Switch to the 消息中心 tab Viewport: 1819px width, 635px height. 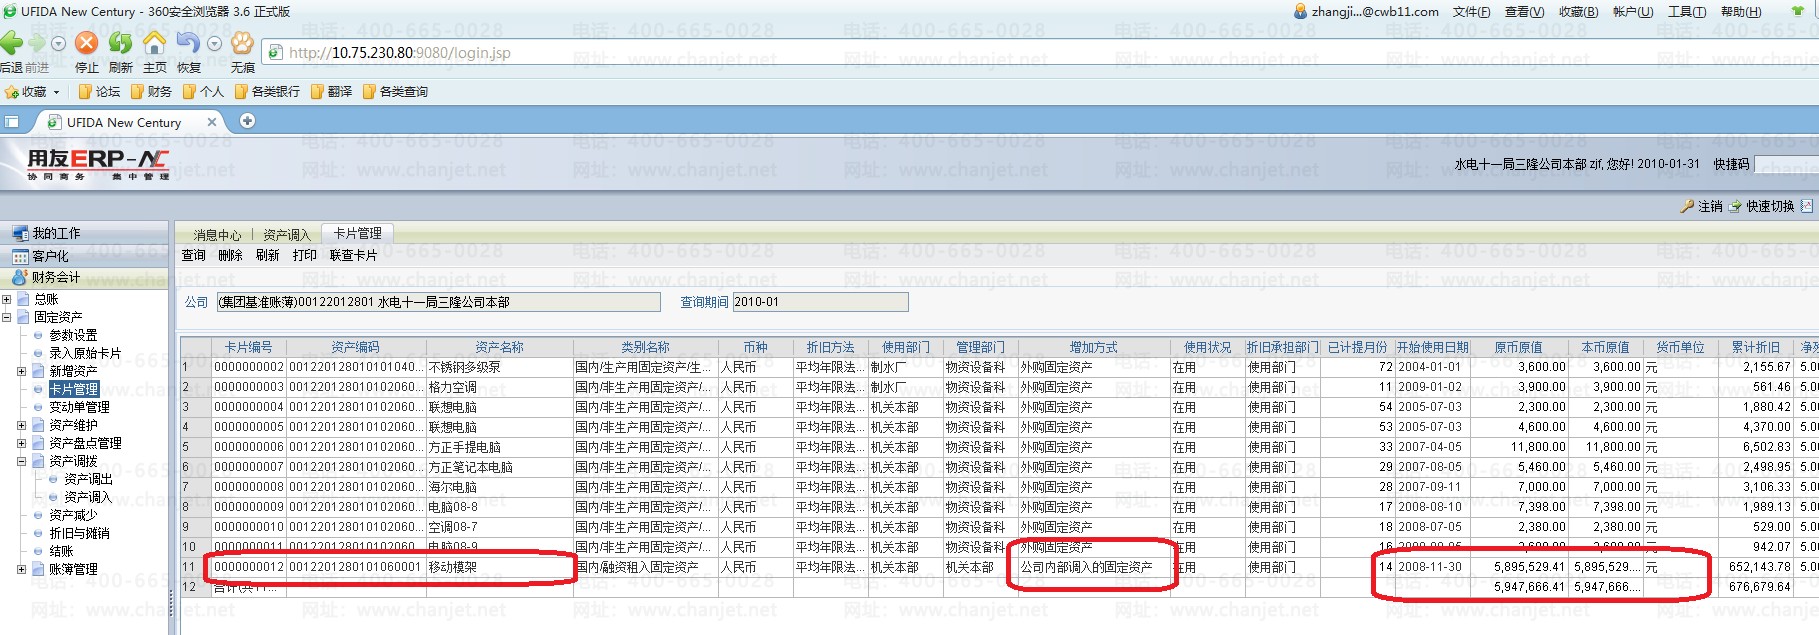point(217,235)
